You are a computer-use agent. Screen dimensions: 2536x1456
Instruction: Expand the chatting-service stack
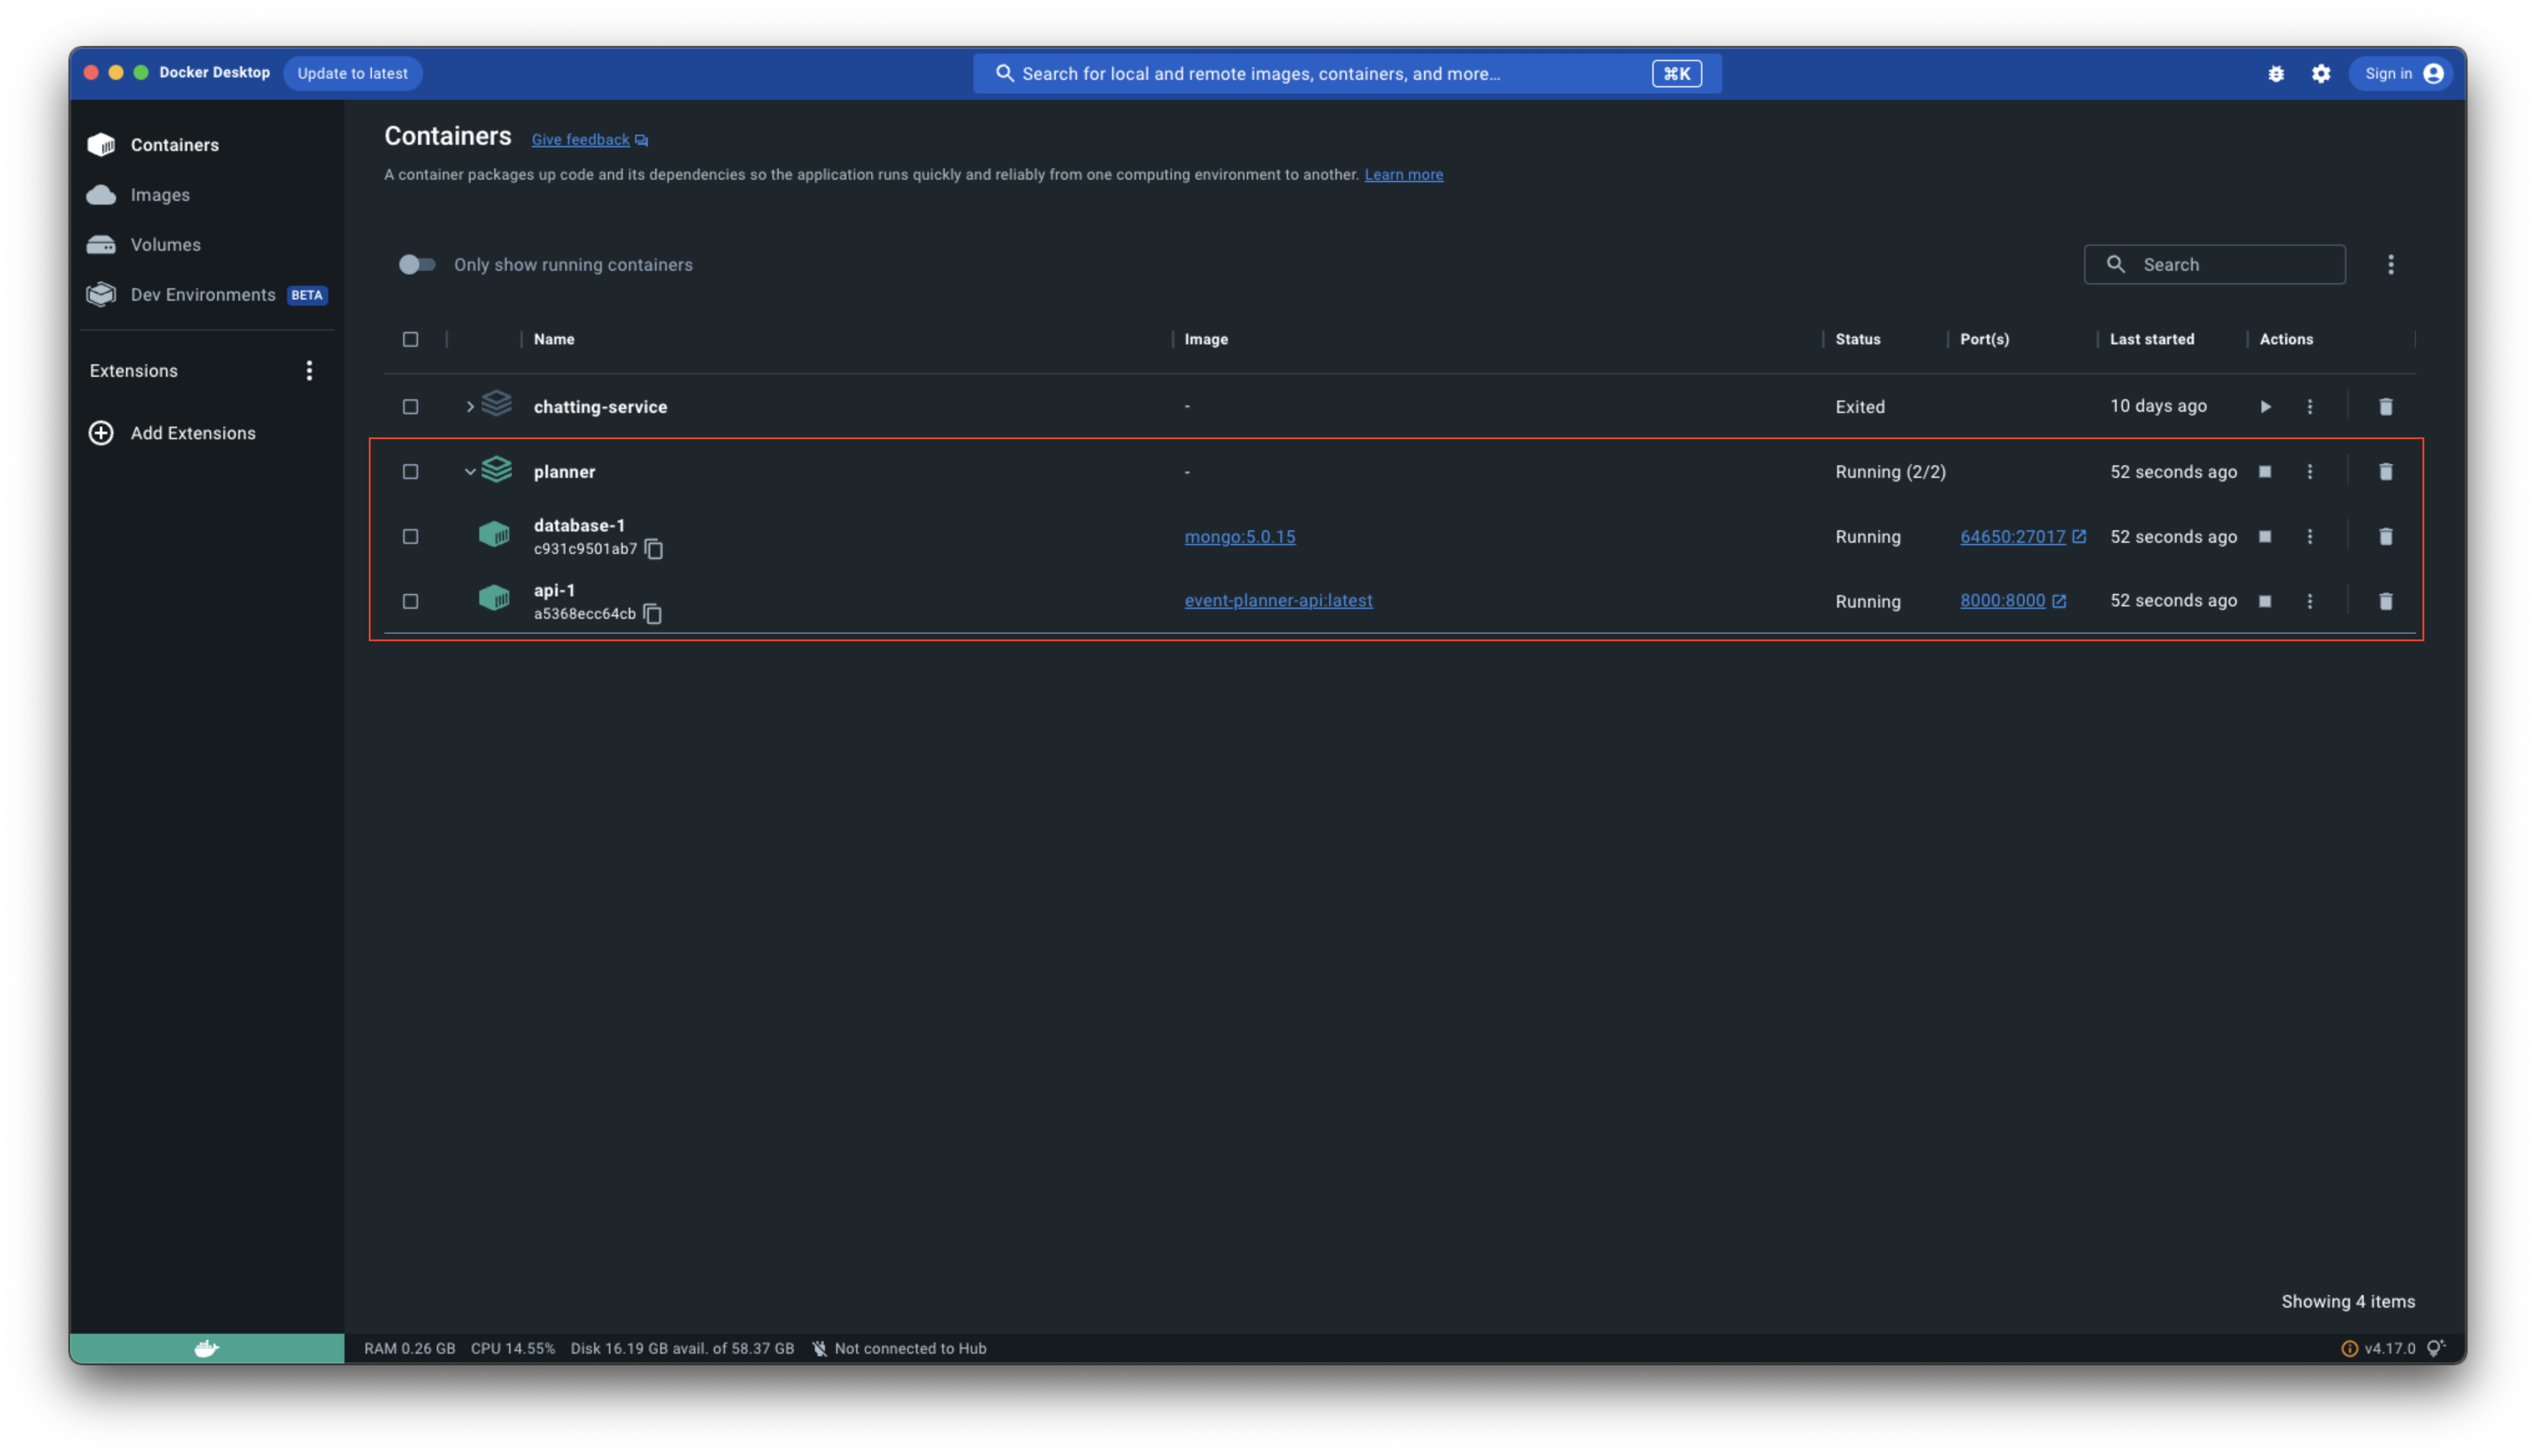470,407
